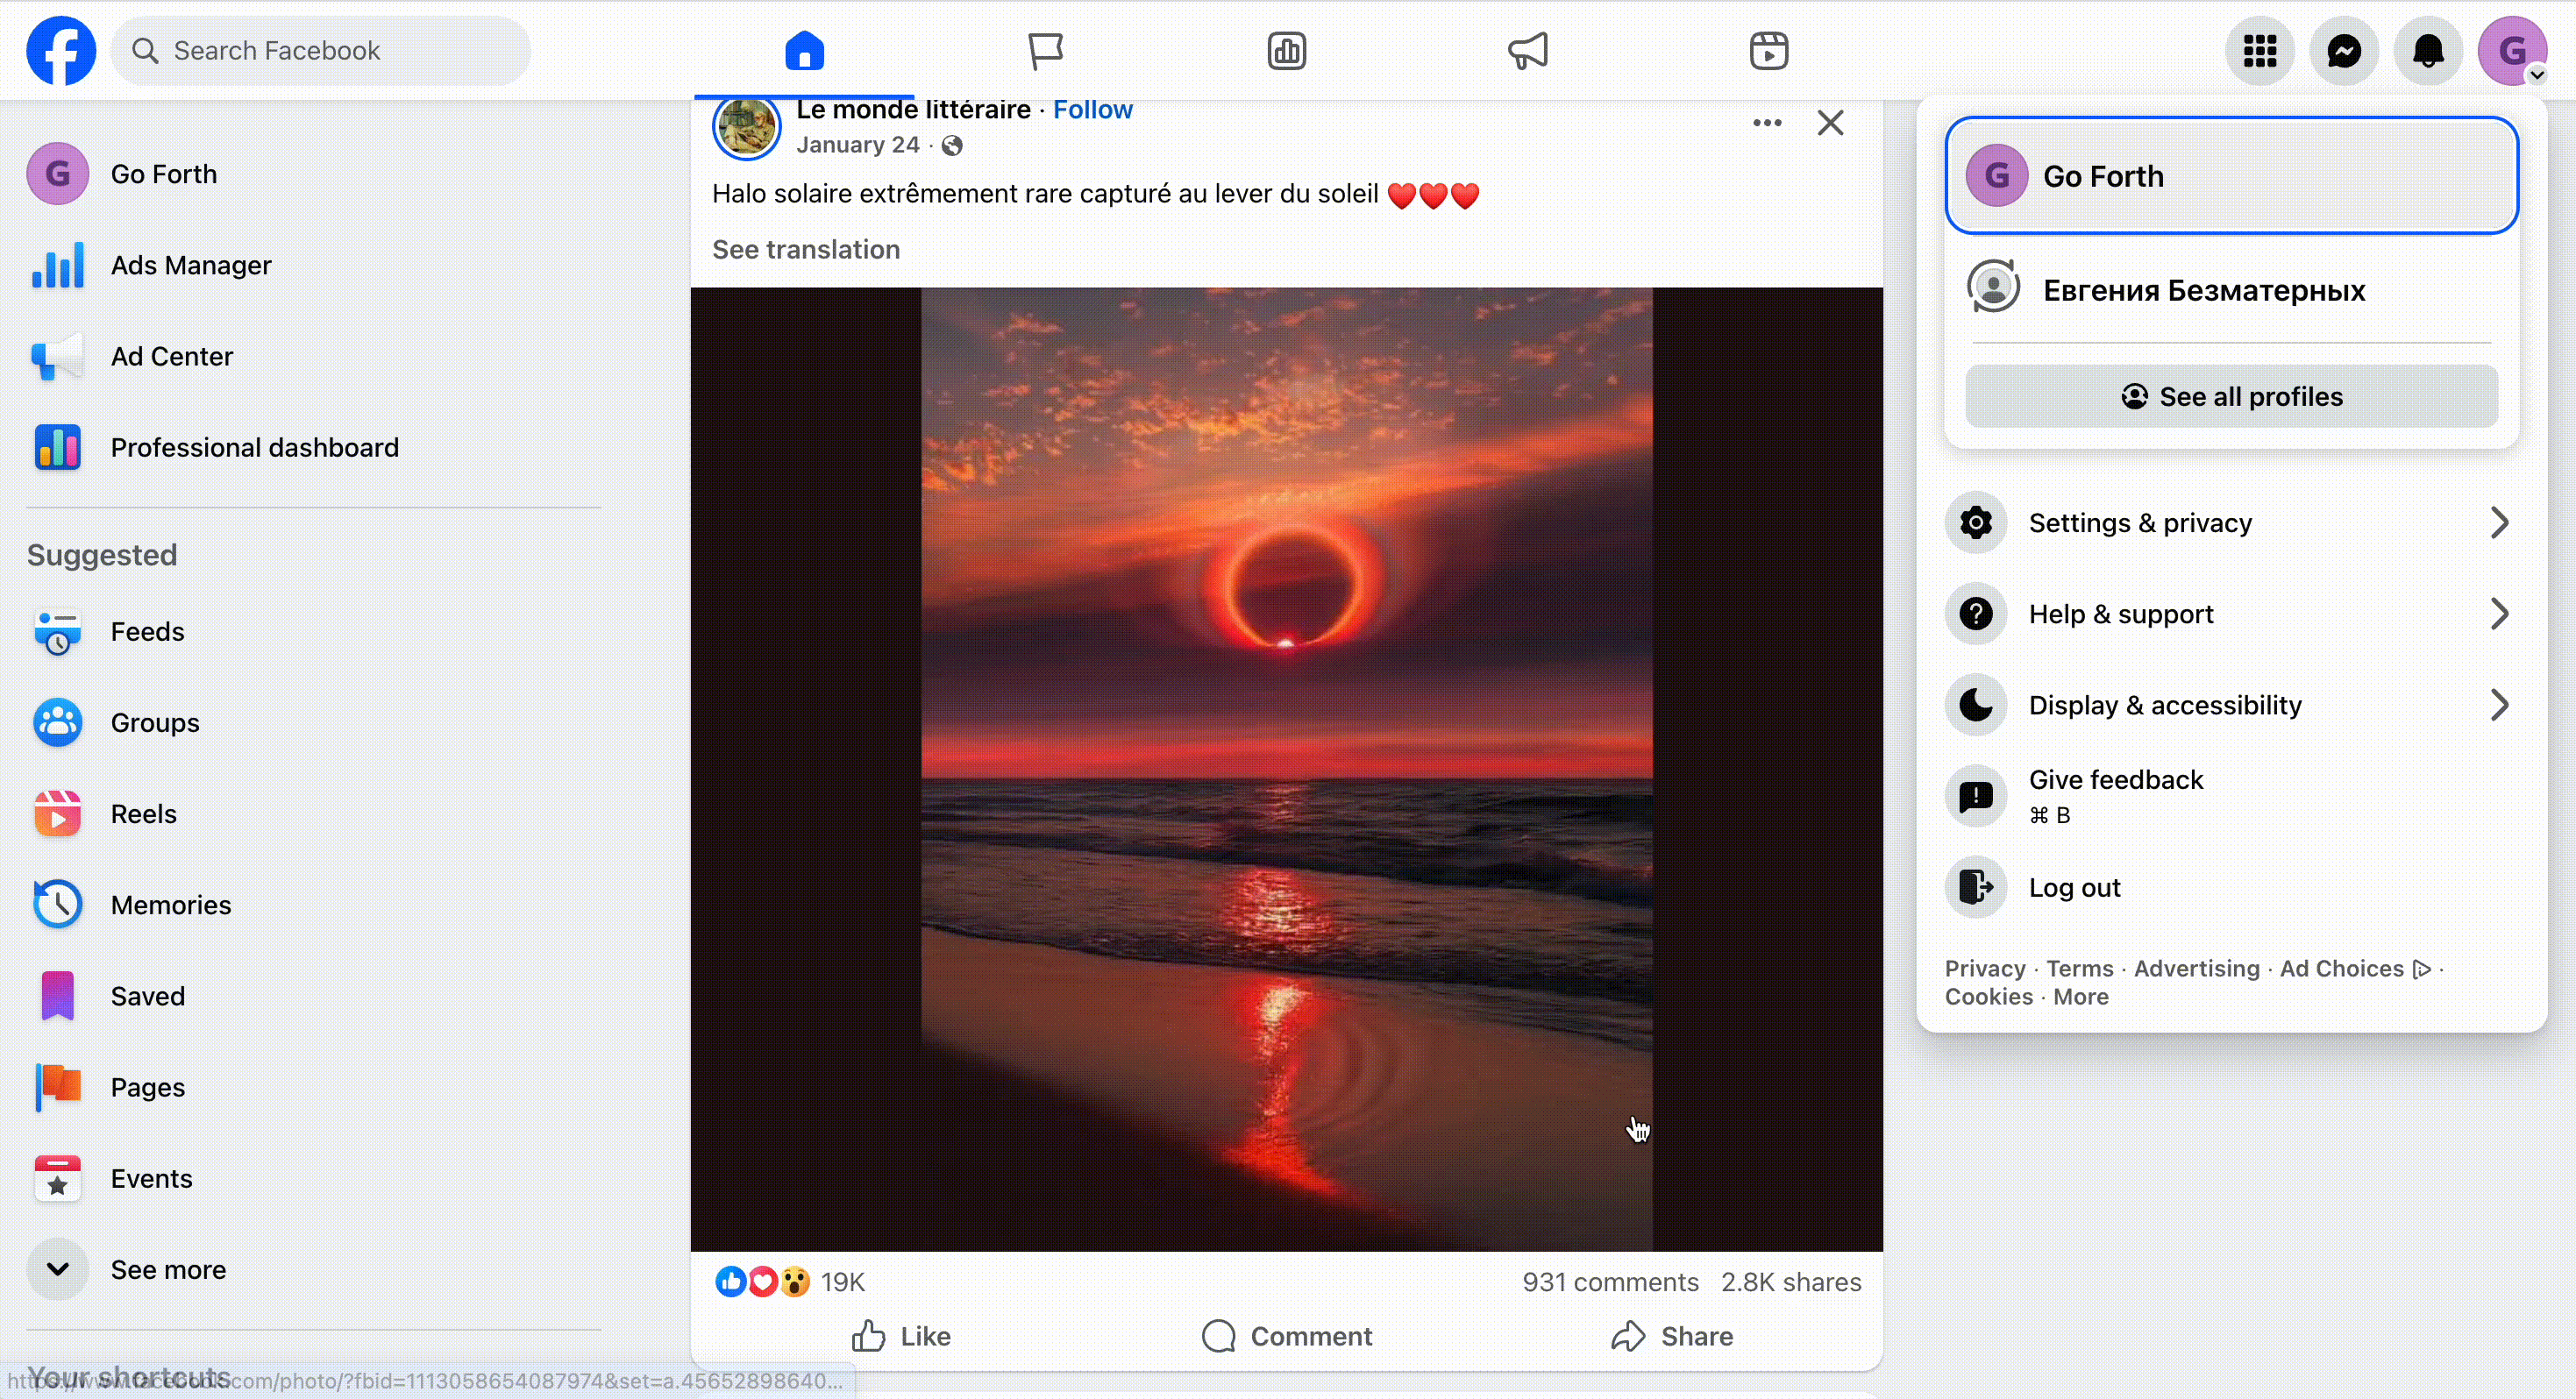Click the Search Facebook field
The height and width of the screenshot is (1399, 2576).
click(320, 51)
